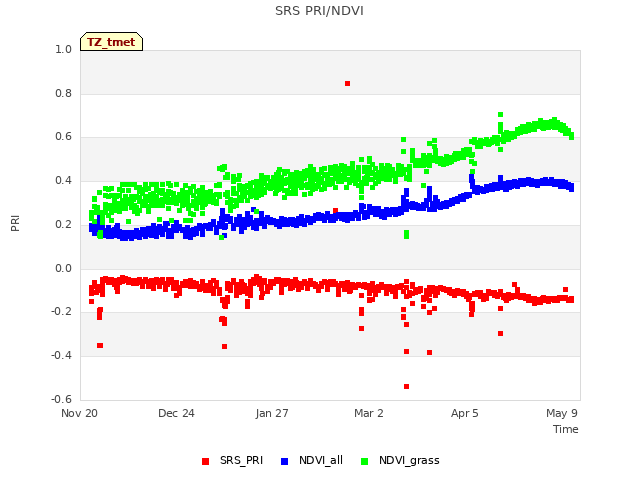Image resolution: width=640 pixels, height=480 pixels.
Task: Click the Dec 24 x-axis tick
Action: tap(176, 413)
